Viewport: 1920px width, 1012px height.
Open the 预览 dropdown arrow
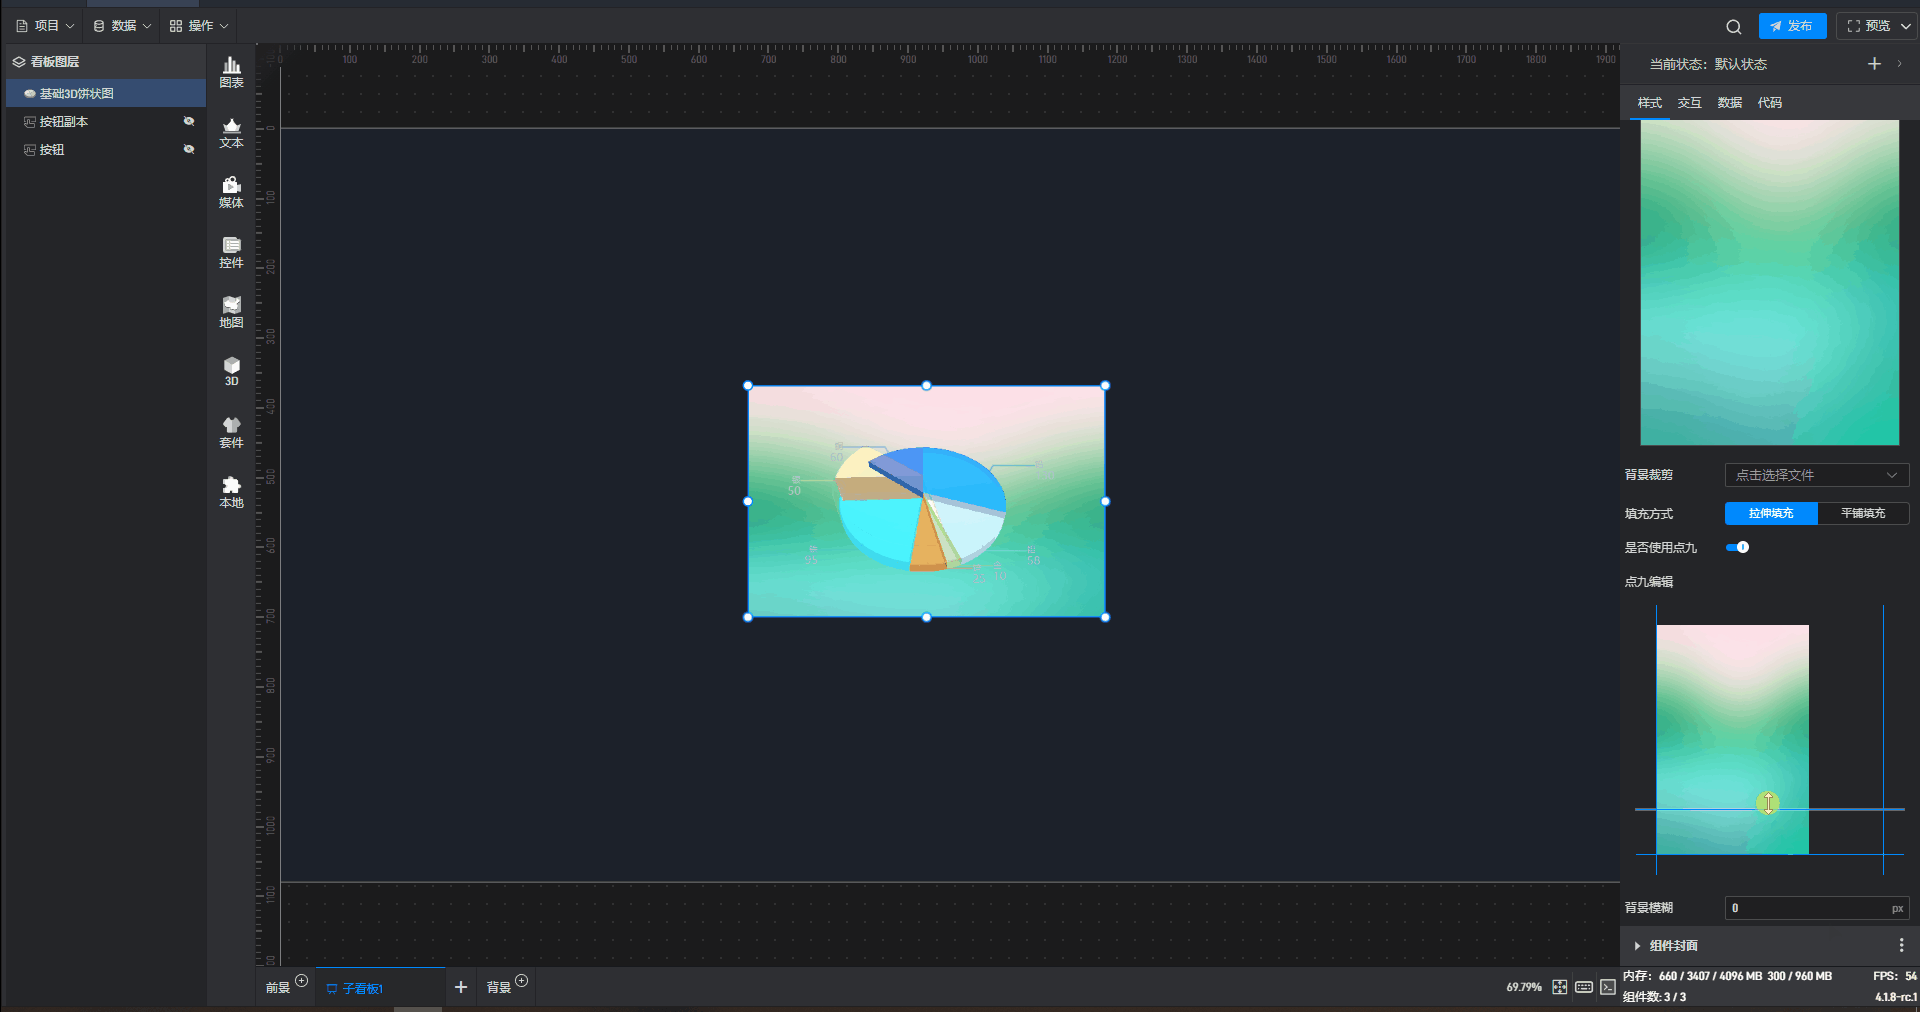tap(1906, 27)
